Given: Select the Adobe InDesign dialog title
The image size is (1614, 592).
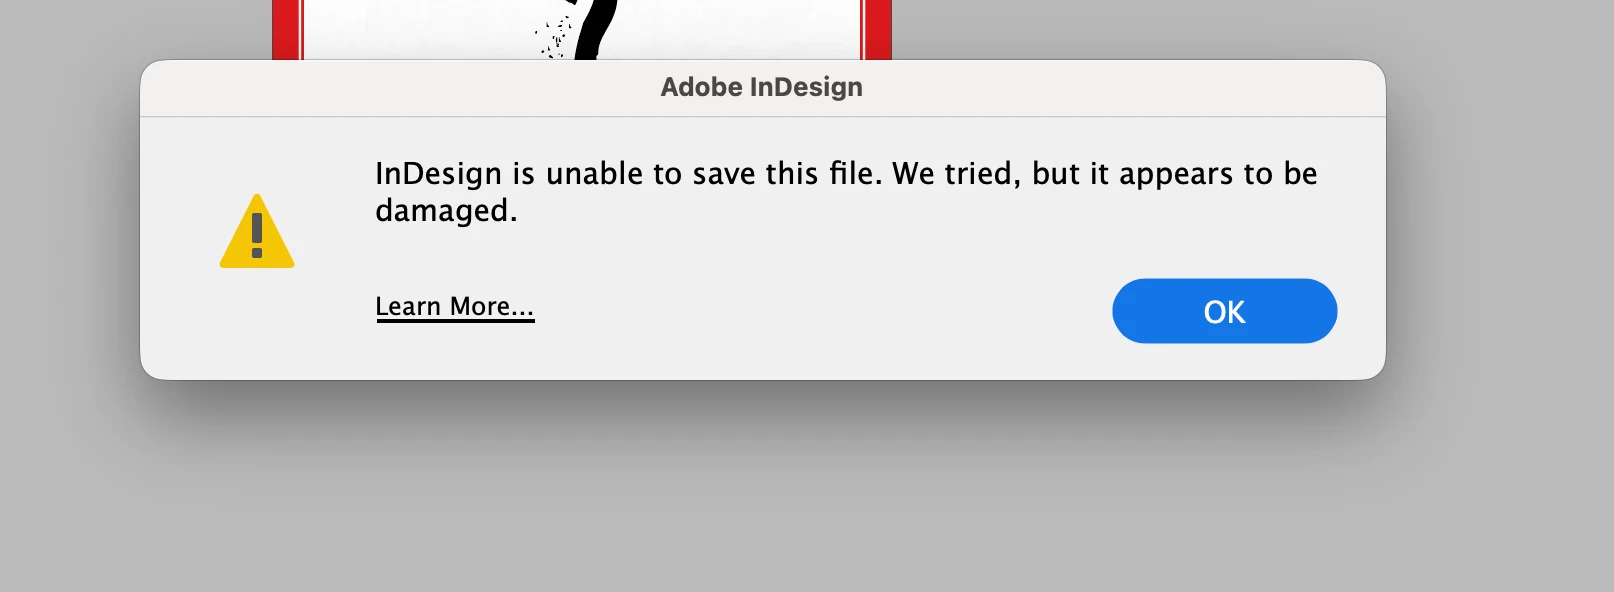Looking at the screenshot, I should (761, 87).
